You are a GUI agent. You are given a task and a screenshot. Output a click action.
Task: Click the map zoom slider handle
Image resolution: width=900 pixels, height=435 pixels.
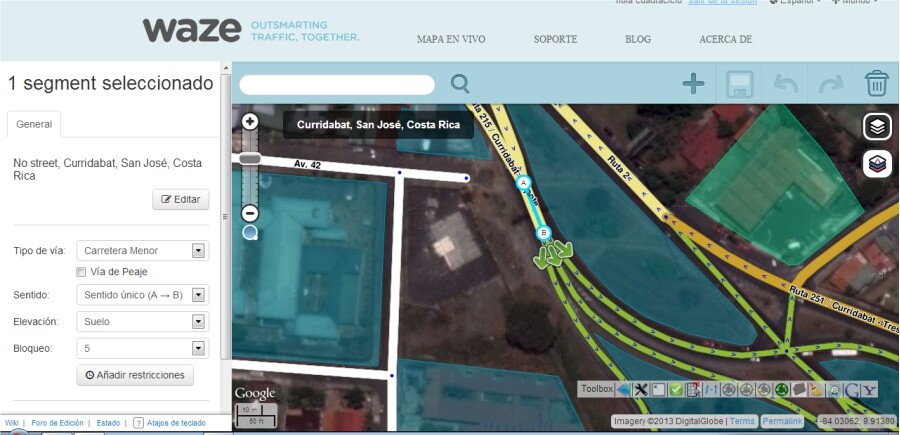(x=250, y=158)
